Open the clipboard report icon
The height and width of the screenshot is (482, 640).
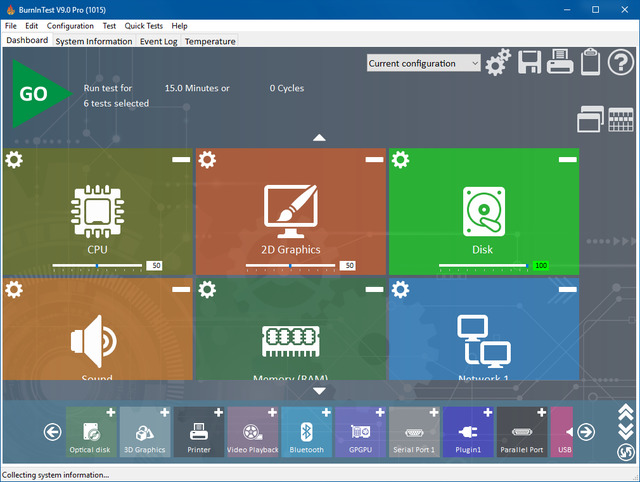[x=590, y=62]
